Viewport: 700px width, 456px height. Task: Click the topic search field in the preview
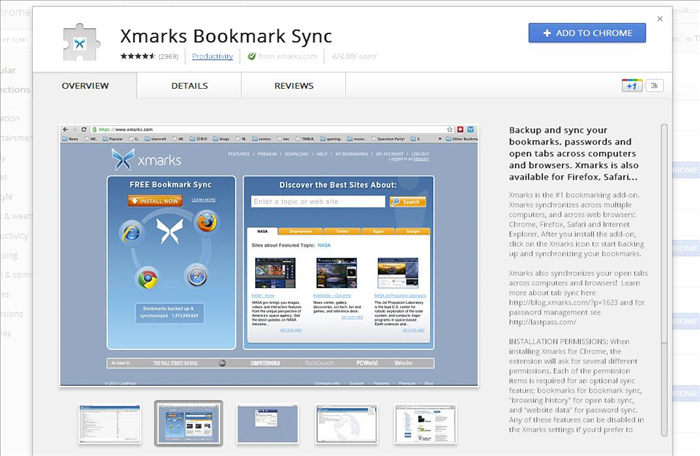[318, 201]
